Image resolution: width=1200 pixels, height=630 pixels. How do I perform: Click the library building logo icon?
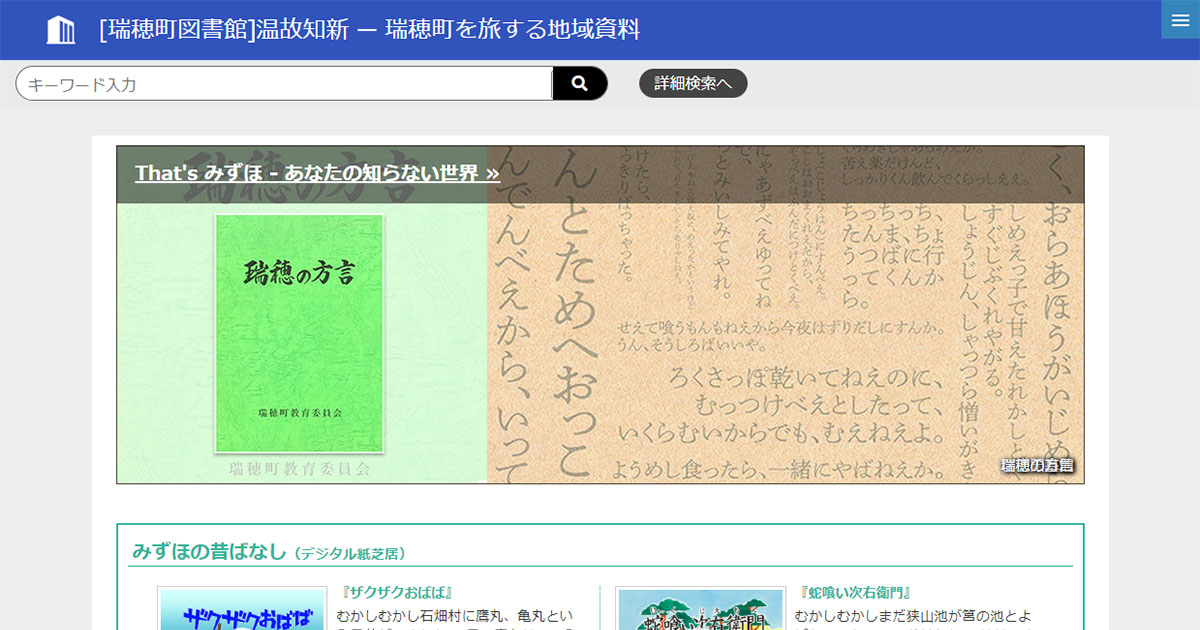[x=61, y=30]
